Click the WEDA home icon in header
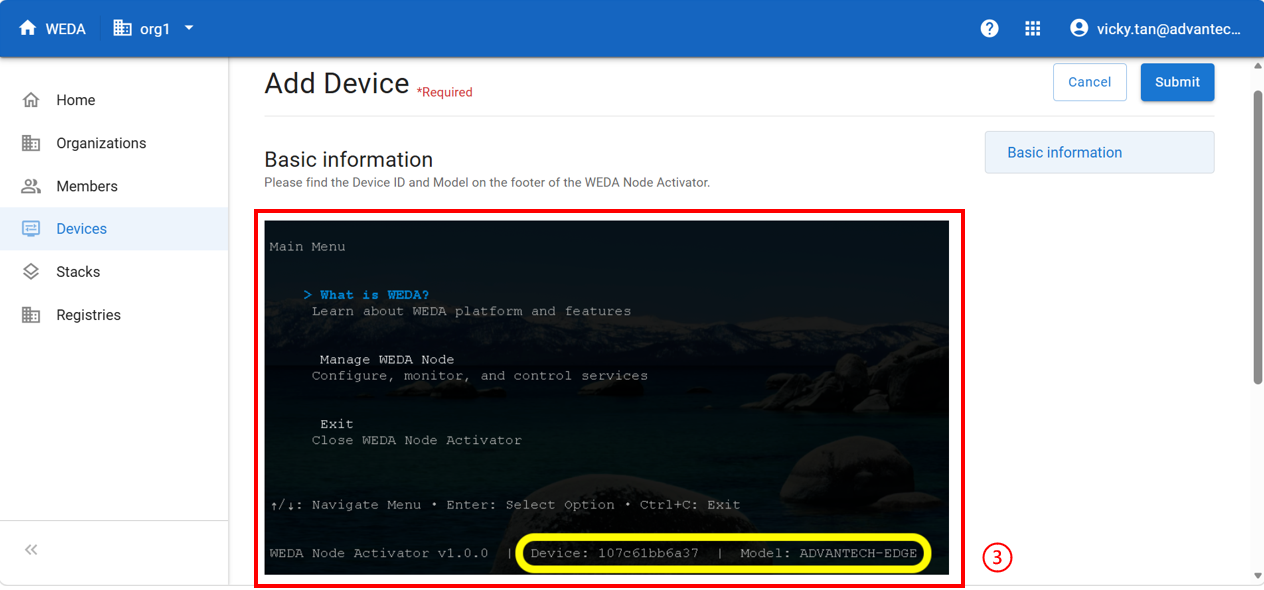Screen dimensions: 1264x590 [28, 29]
